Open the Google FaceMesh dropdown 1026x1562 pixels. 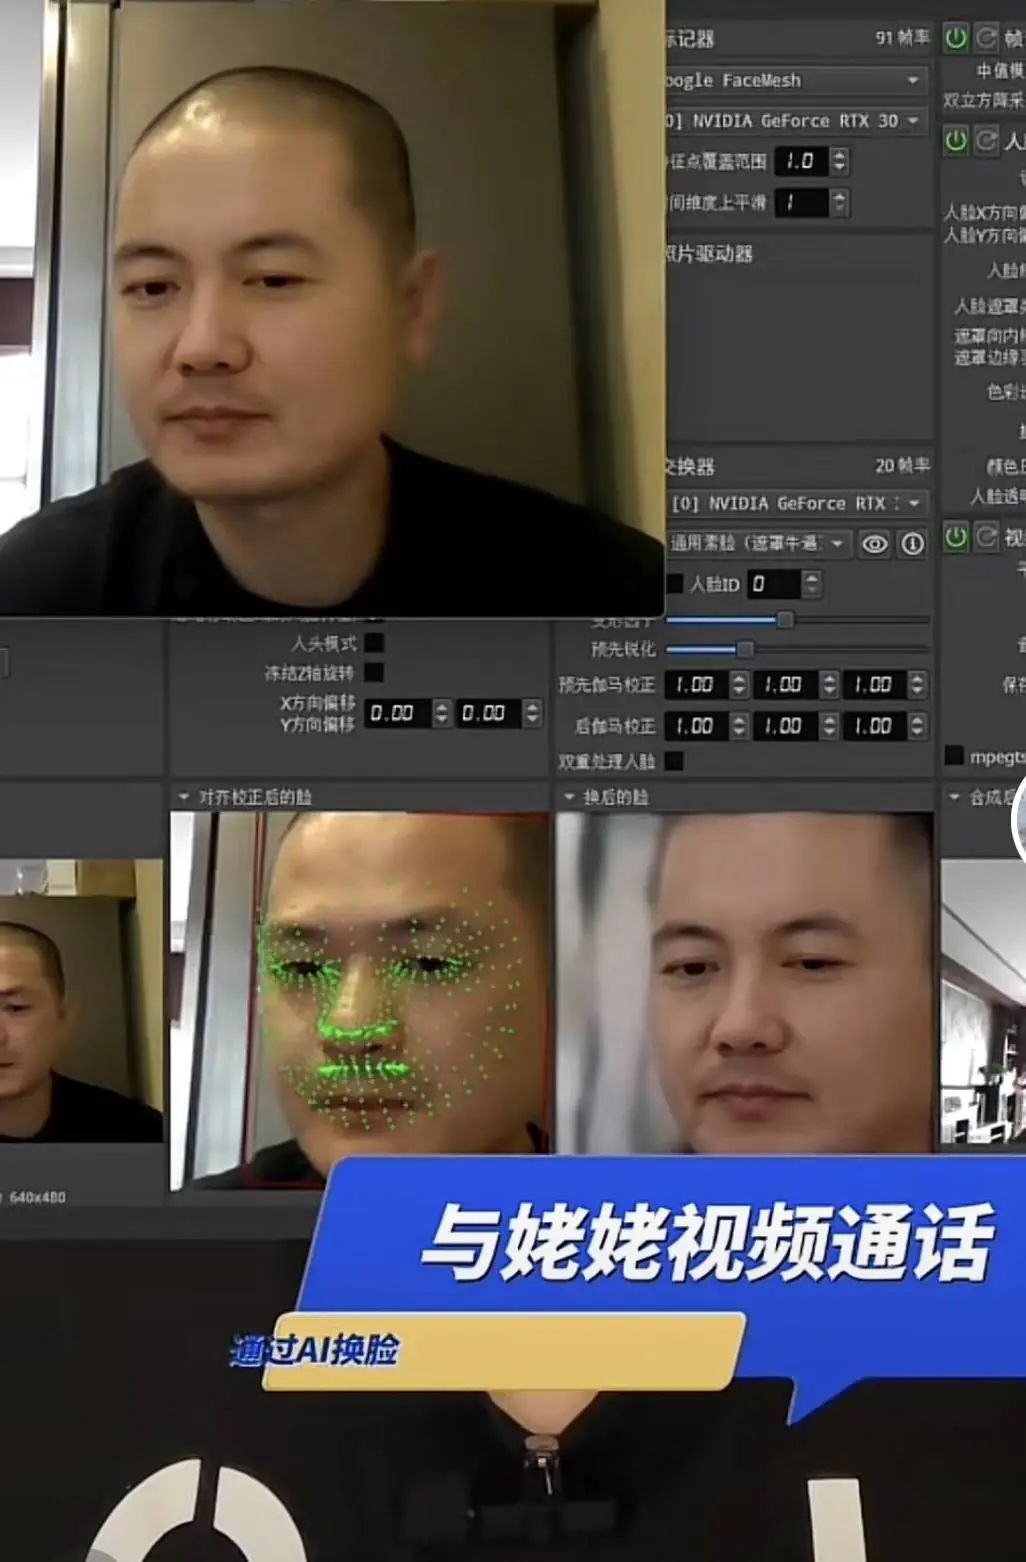[796, 80]
